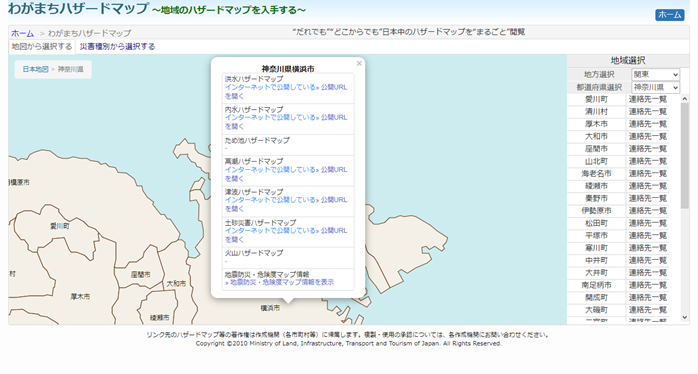Open 連絡先一覧 for 大磯町 row
The width and height of the screenshot is (698, 374).
tap(648, 310)
